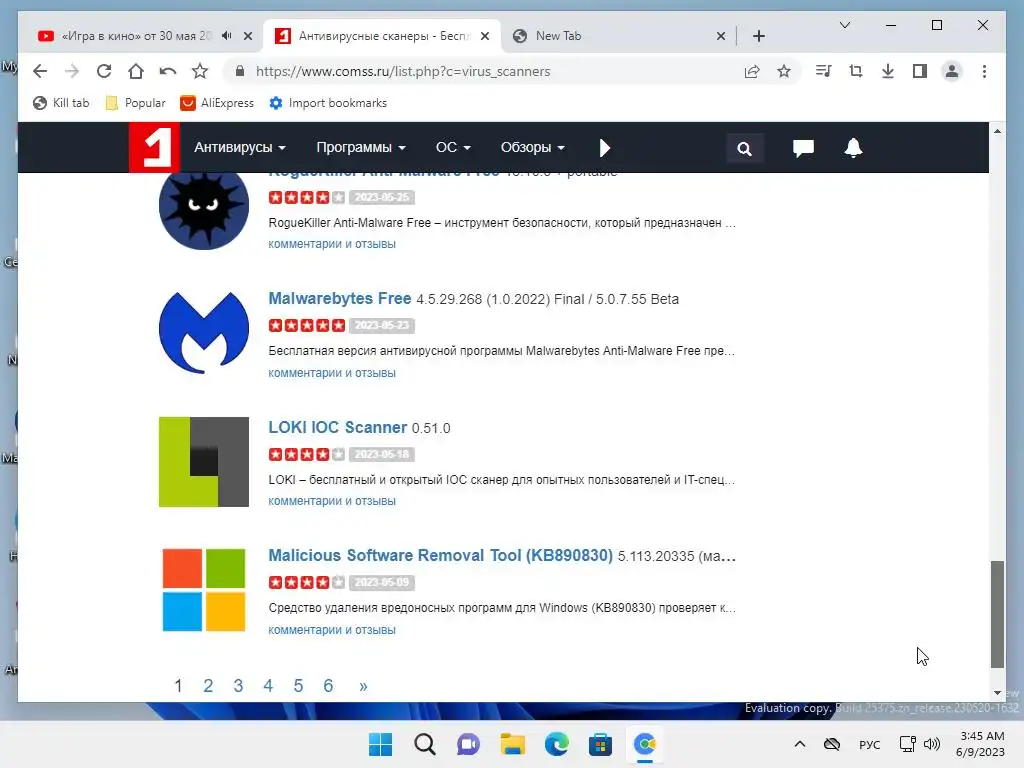Open comments for RogueKiller Anti-Malware
The width and height of the screenshot is (1024, 768).
coord(332,244)
